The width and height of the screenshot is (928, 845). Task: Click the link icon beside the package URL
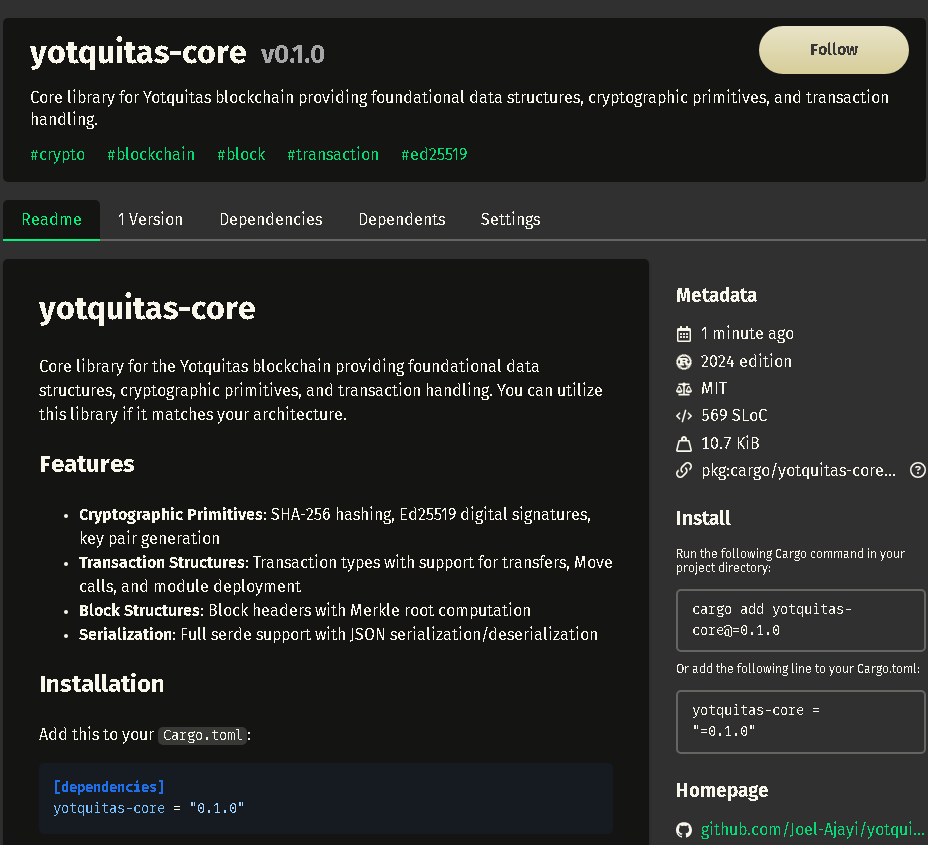(684, 470)
